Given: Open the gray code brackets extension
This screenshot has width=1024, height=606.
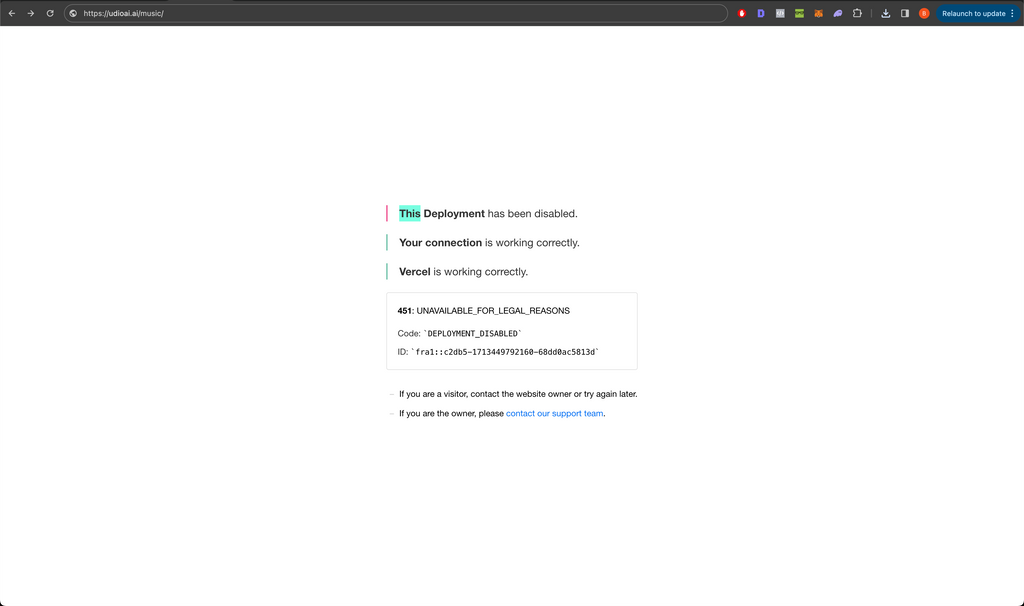Looking at the screenshot, I should (780, 13).
